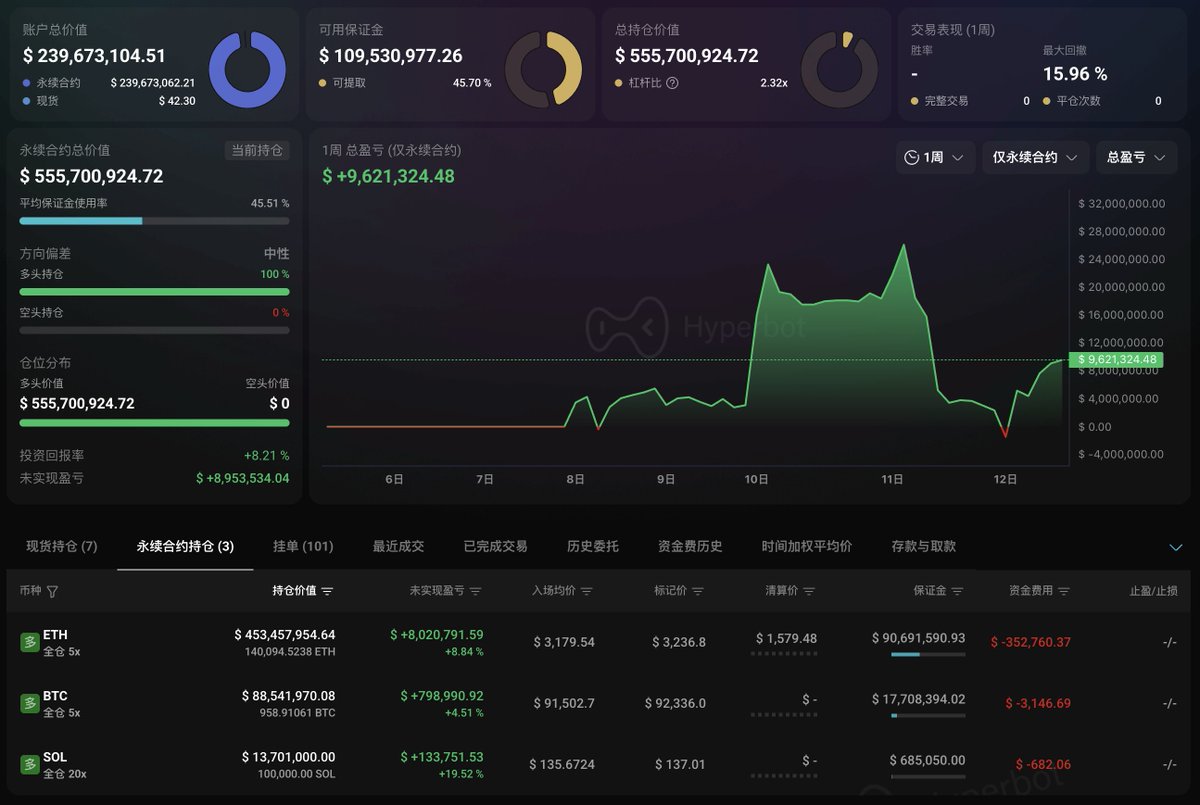Click the SOL 持仓价值 $13,701,000.00
This screenshot has width=1200, height=805.
click(x=288, y=757)
